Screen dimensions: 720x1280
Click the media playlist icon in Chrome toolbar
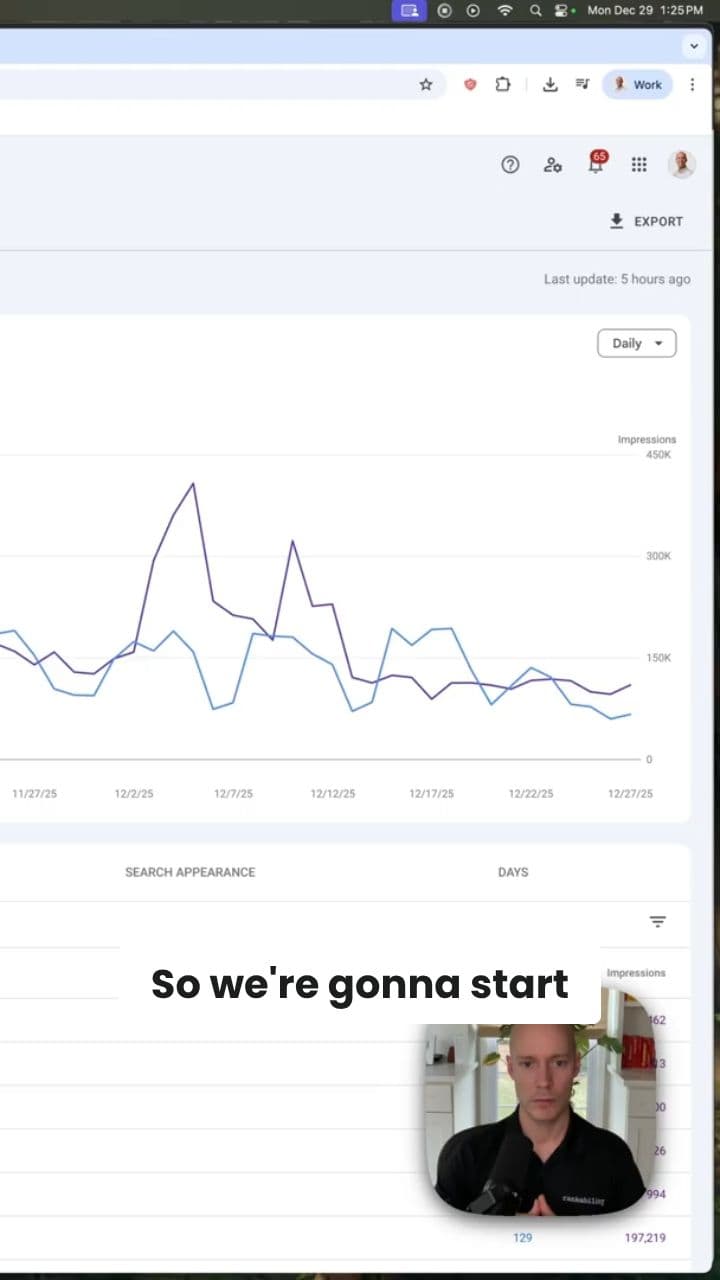tap(582, 85)
